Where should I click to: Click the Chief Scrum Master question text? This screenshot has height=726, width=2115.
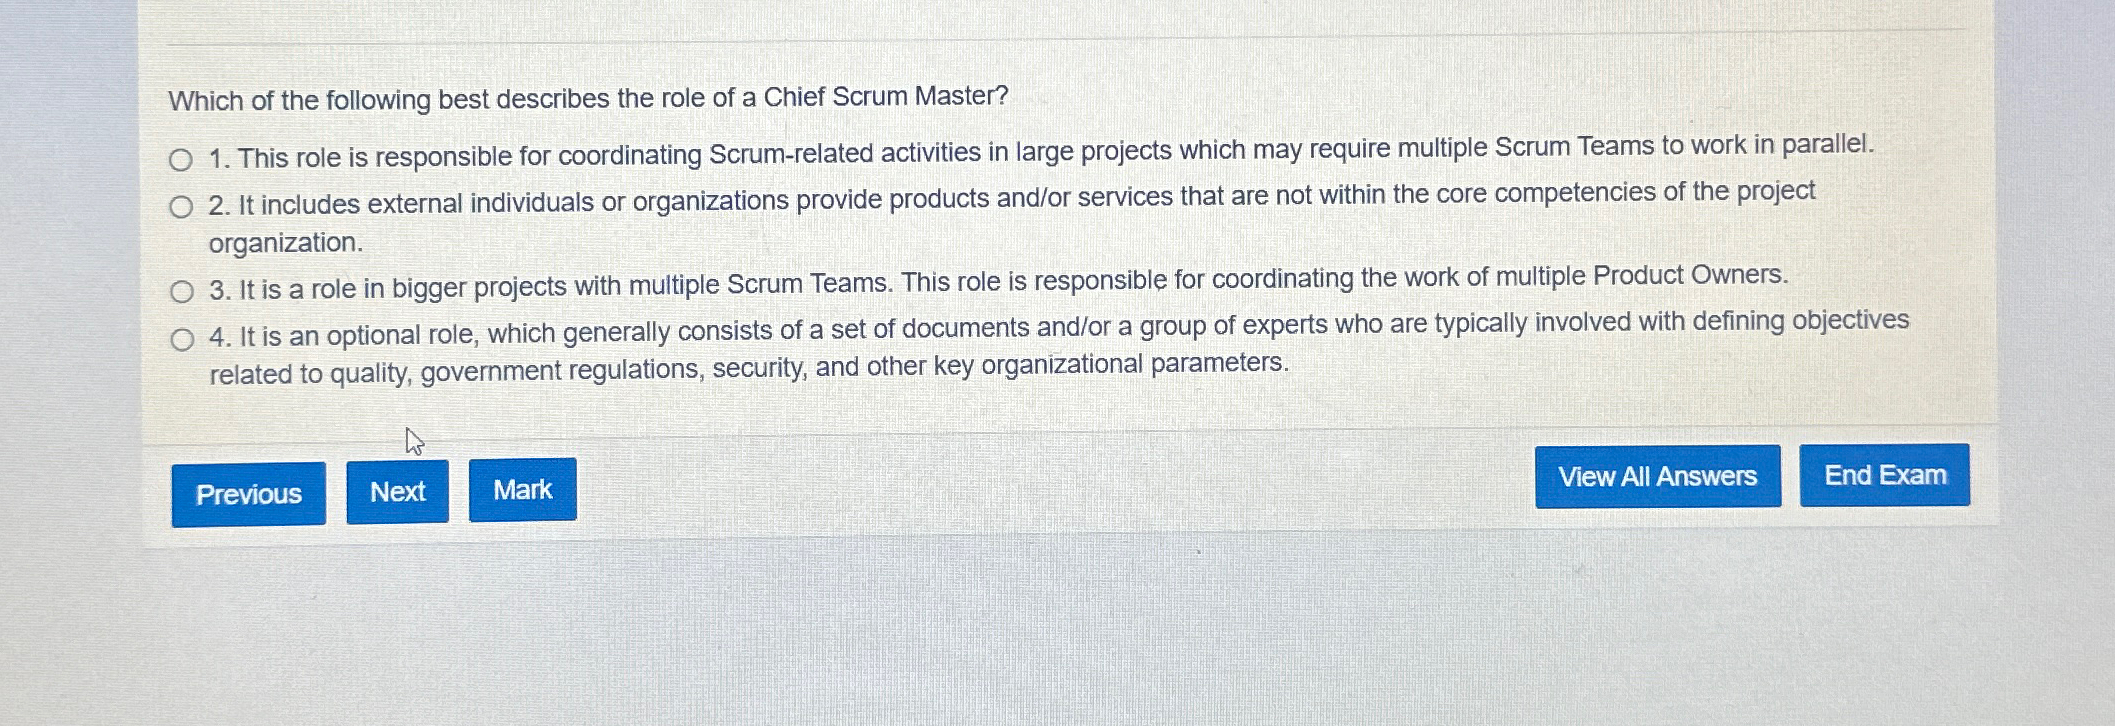[588, 98]
